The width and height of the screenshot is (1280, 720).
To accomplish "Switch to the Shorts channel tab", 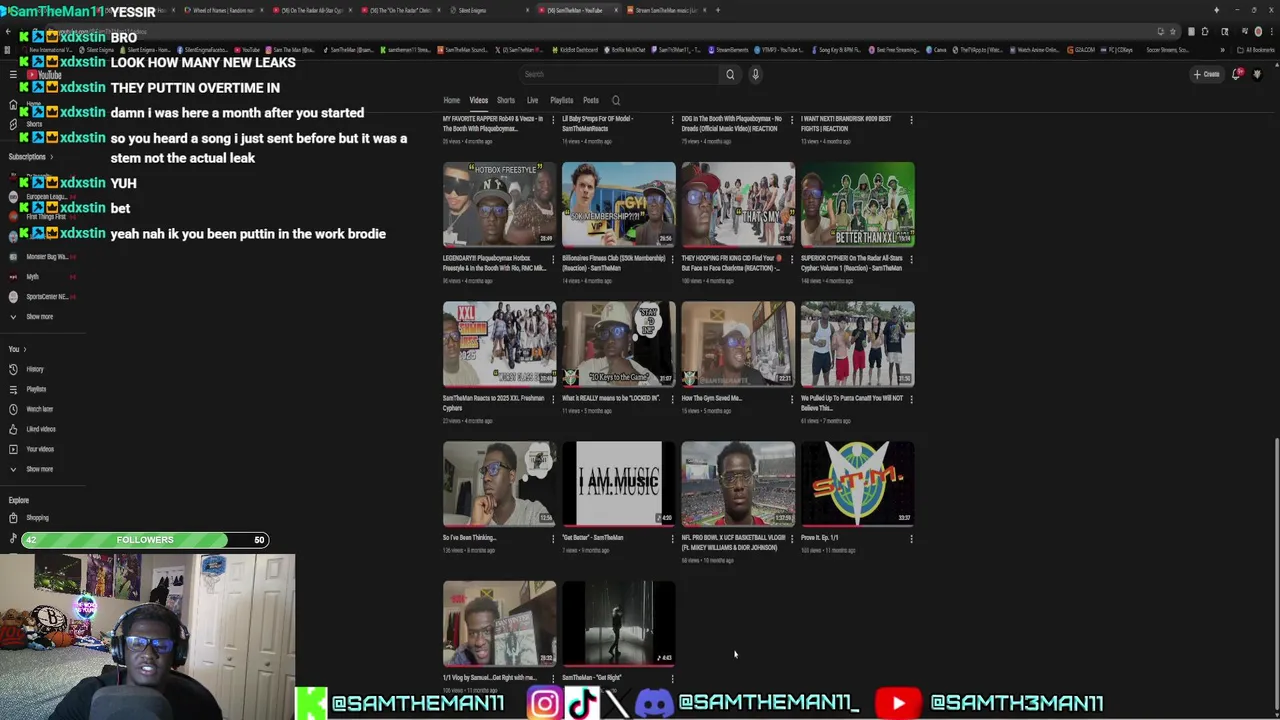I will point(506,100).
